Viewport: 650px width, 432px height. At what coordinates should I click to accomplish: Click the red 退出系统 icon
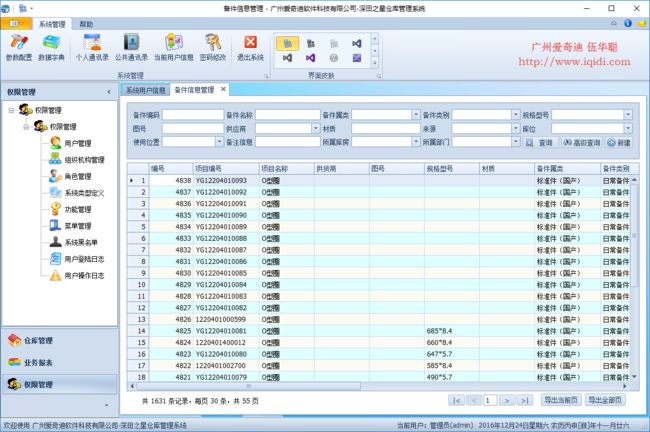click(251, 47)
